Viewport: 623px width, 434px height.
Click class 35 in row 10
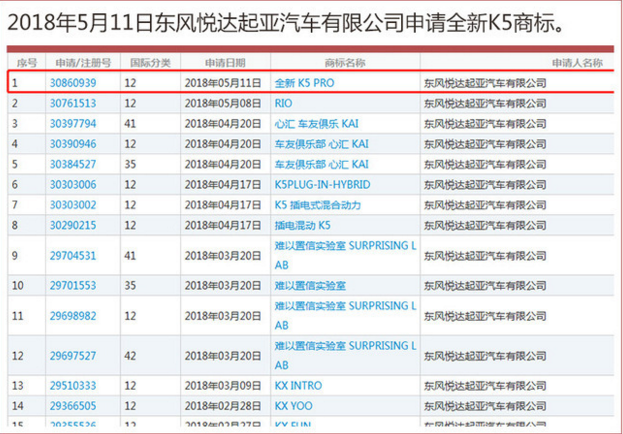(130, 286)
